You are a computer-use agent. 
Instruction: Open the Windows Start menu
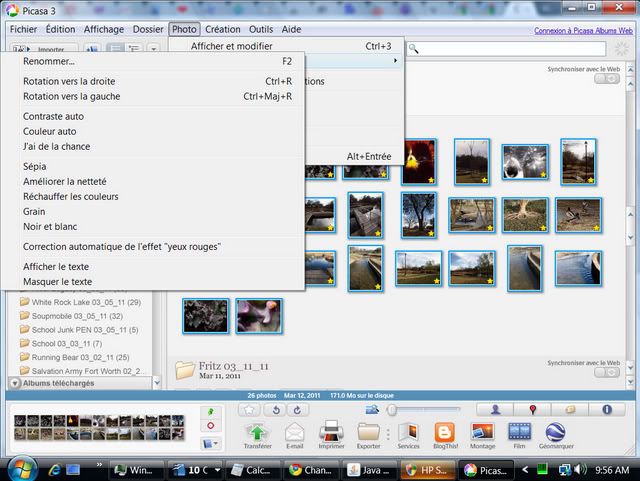(20, 468)
